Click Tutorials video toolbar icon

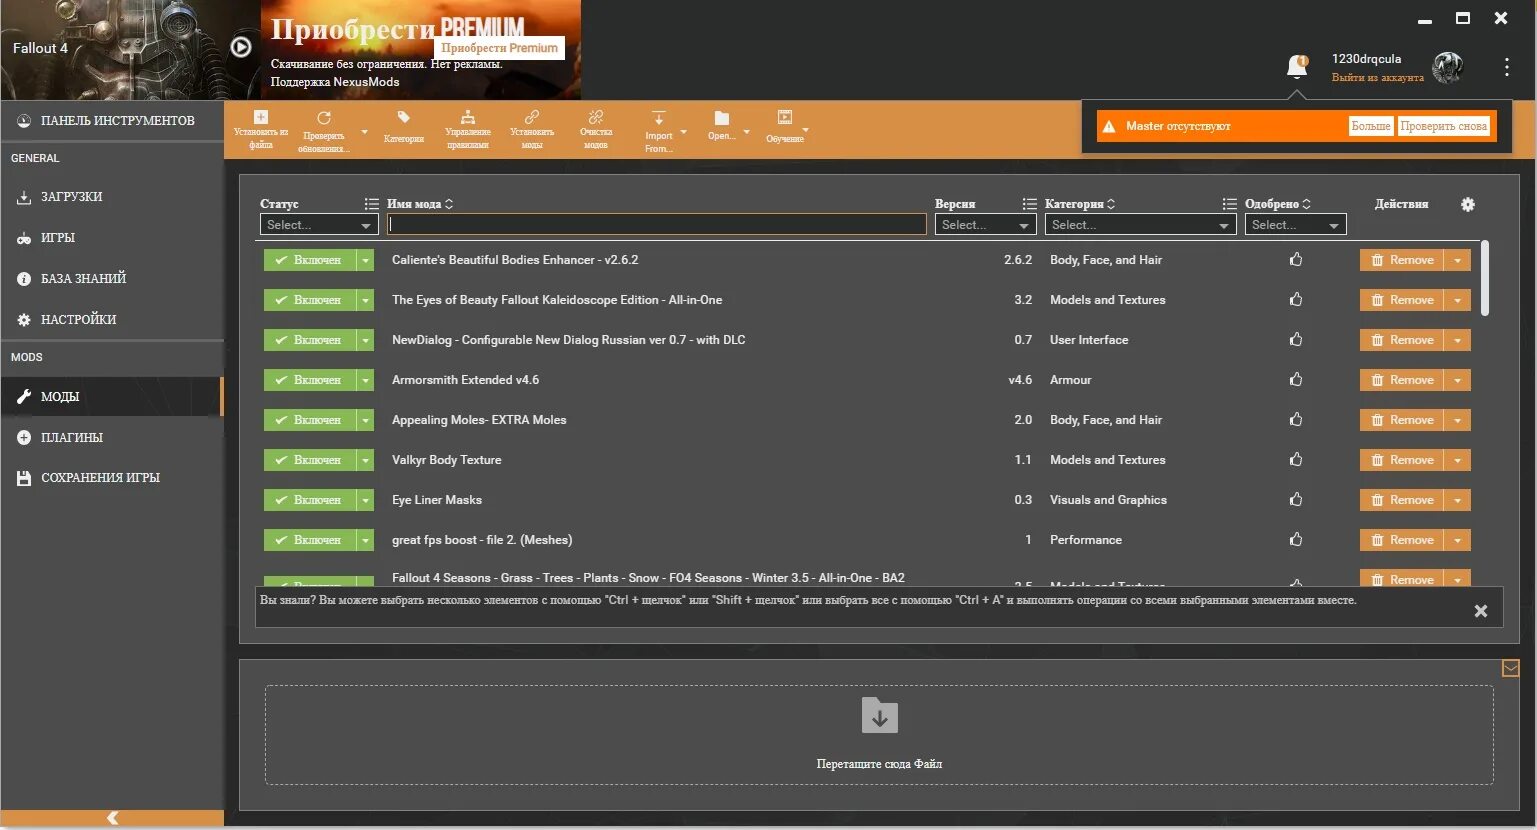(785, 118)
